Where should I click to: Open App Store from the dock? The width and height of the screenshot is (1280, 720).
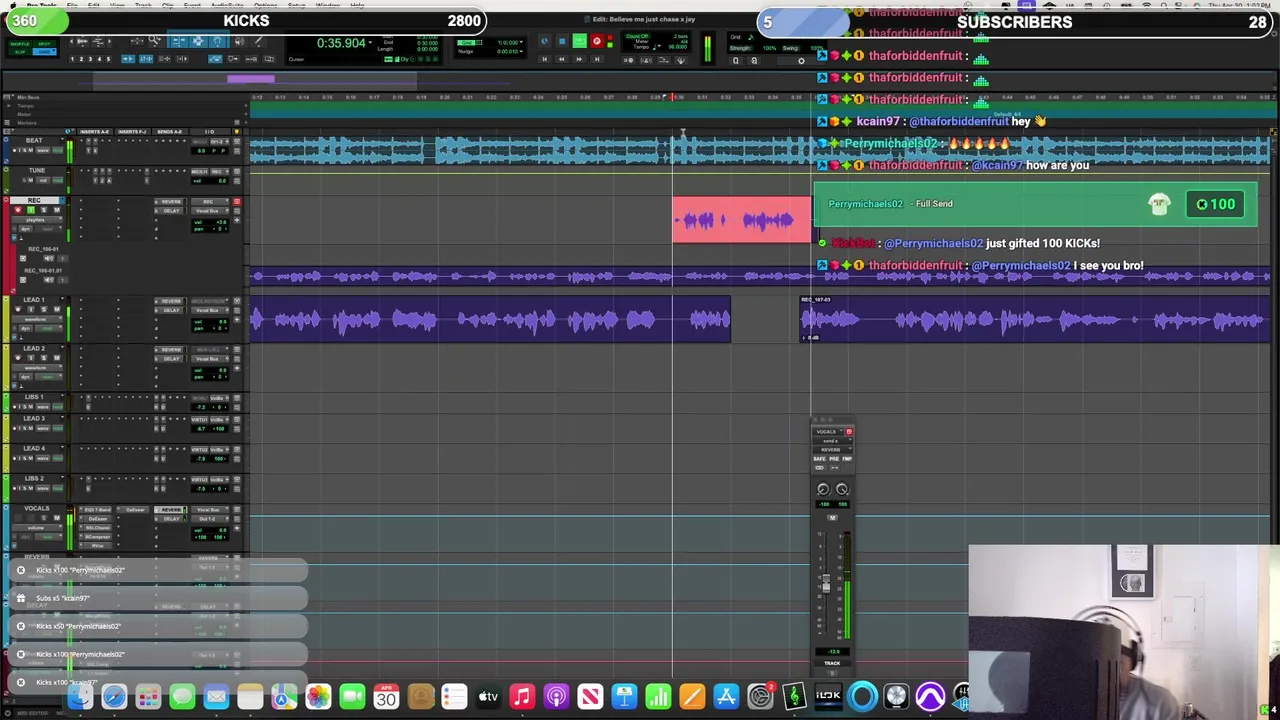726,696
